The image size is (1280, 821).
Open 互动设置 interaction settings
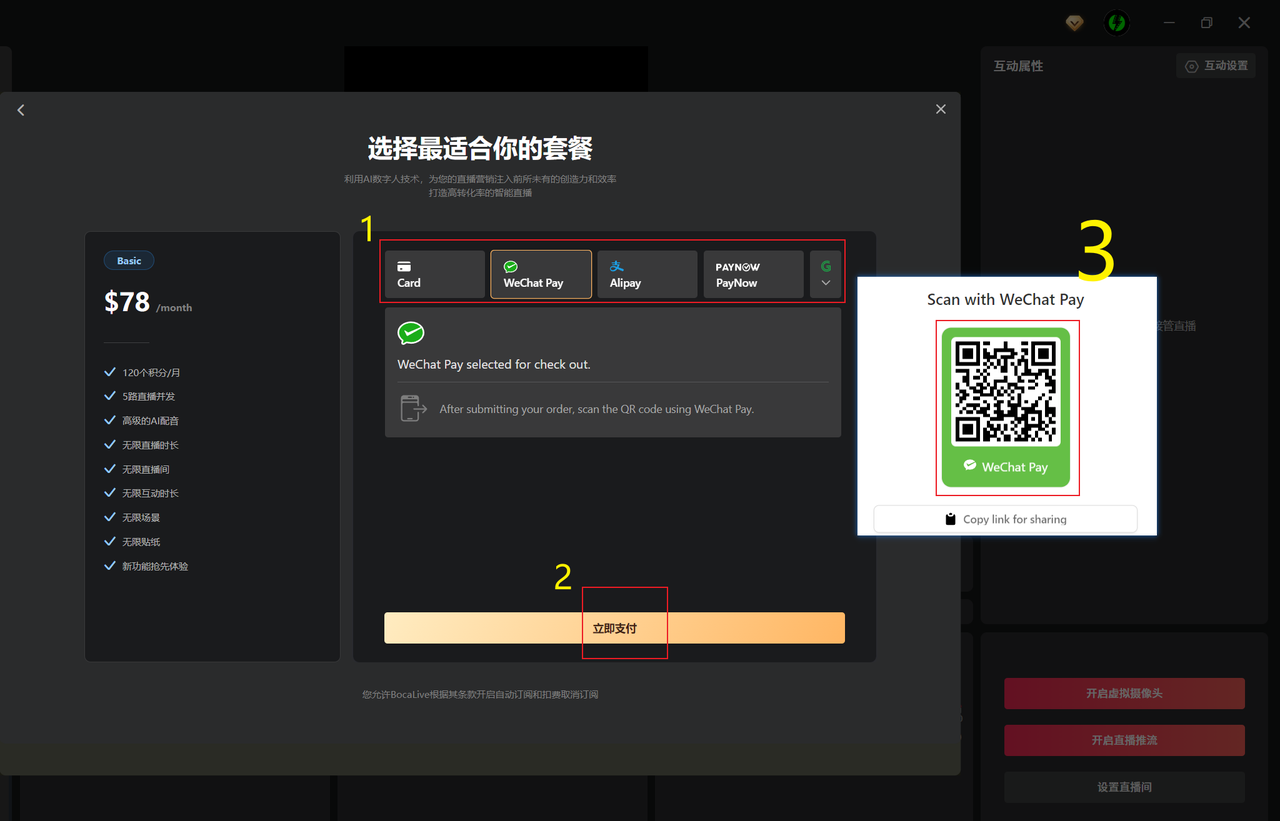click(1216, 66)
